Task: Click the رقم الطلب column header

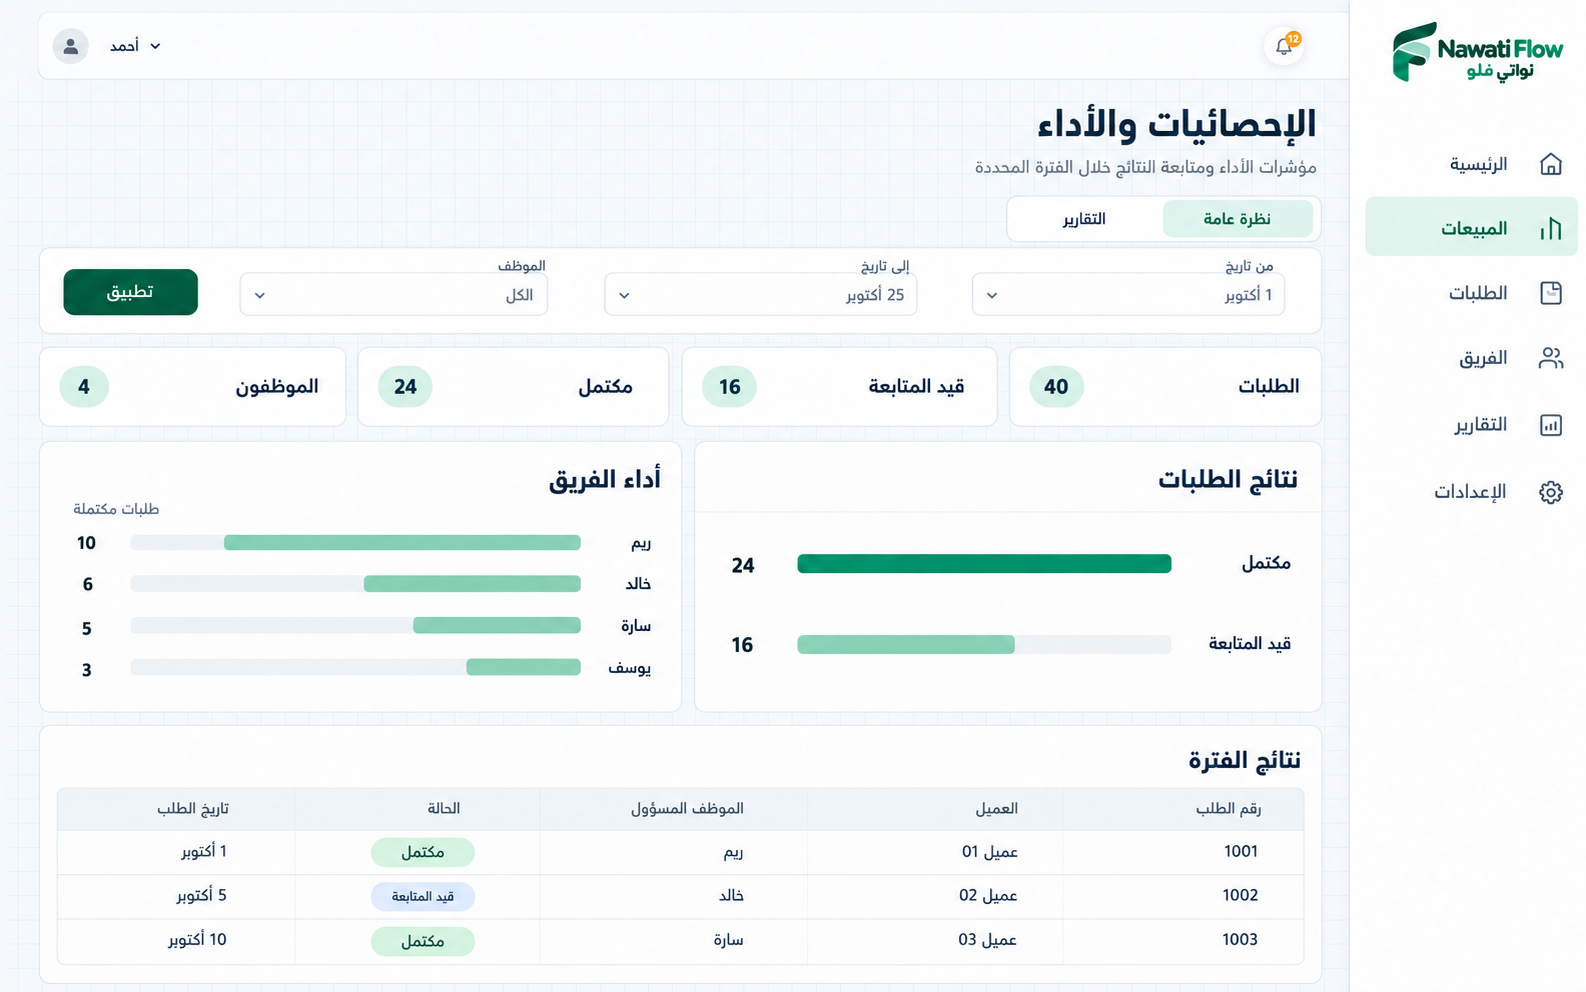Action: 1229,809
